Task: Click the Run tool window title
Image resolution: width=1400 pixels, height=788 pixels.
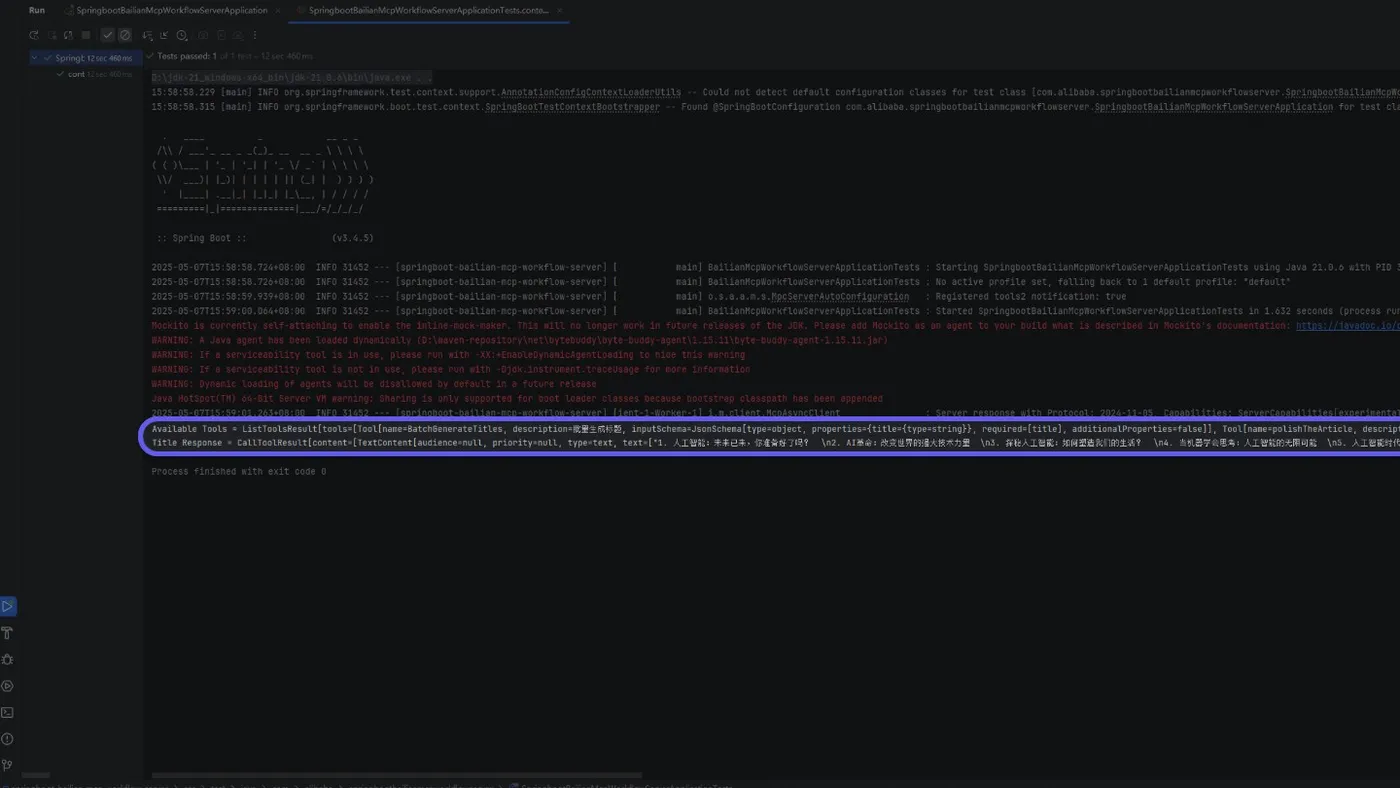Action: [37, 10]
